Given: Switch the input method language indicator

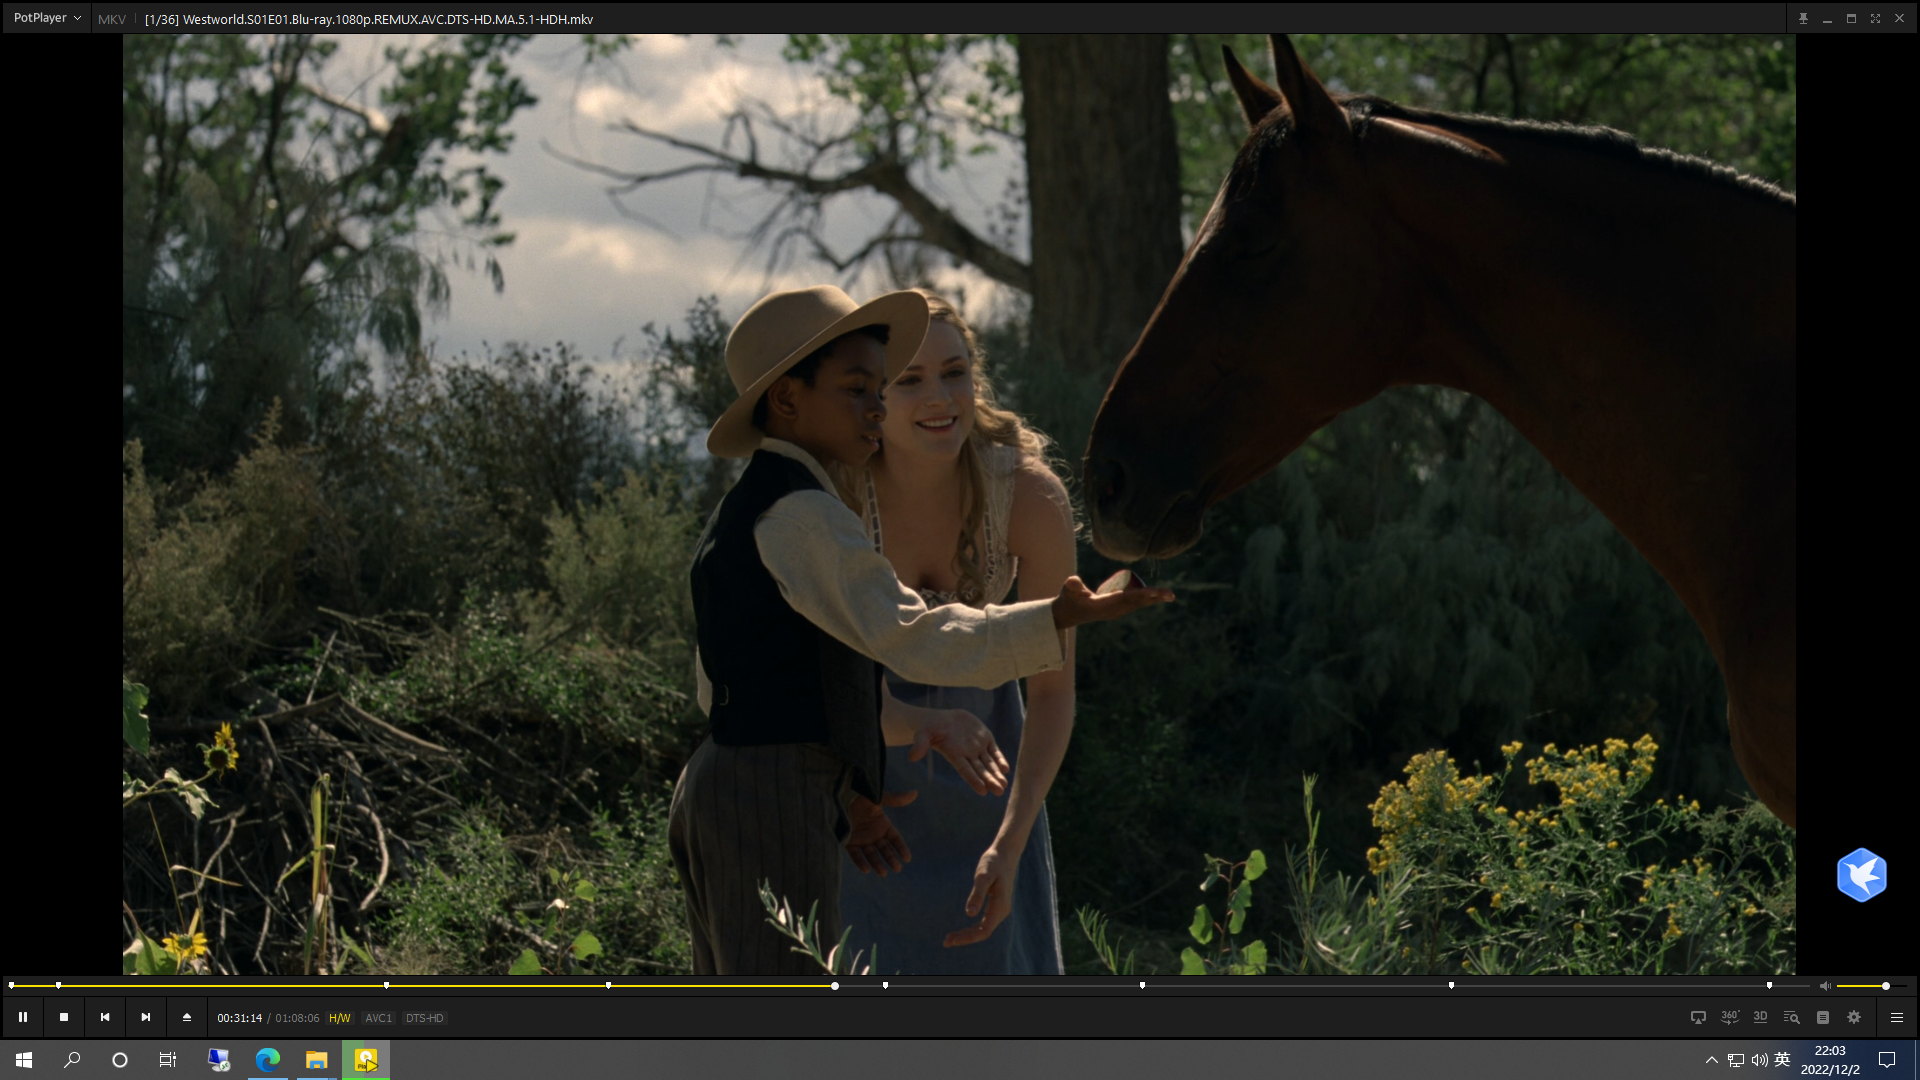Looking at the screenshot, I should (1782, 1060).
